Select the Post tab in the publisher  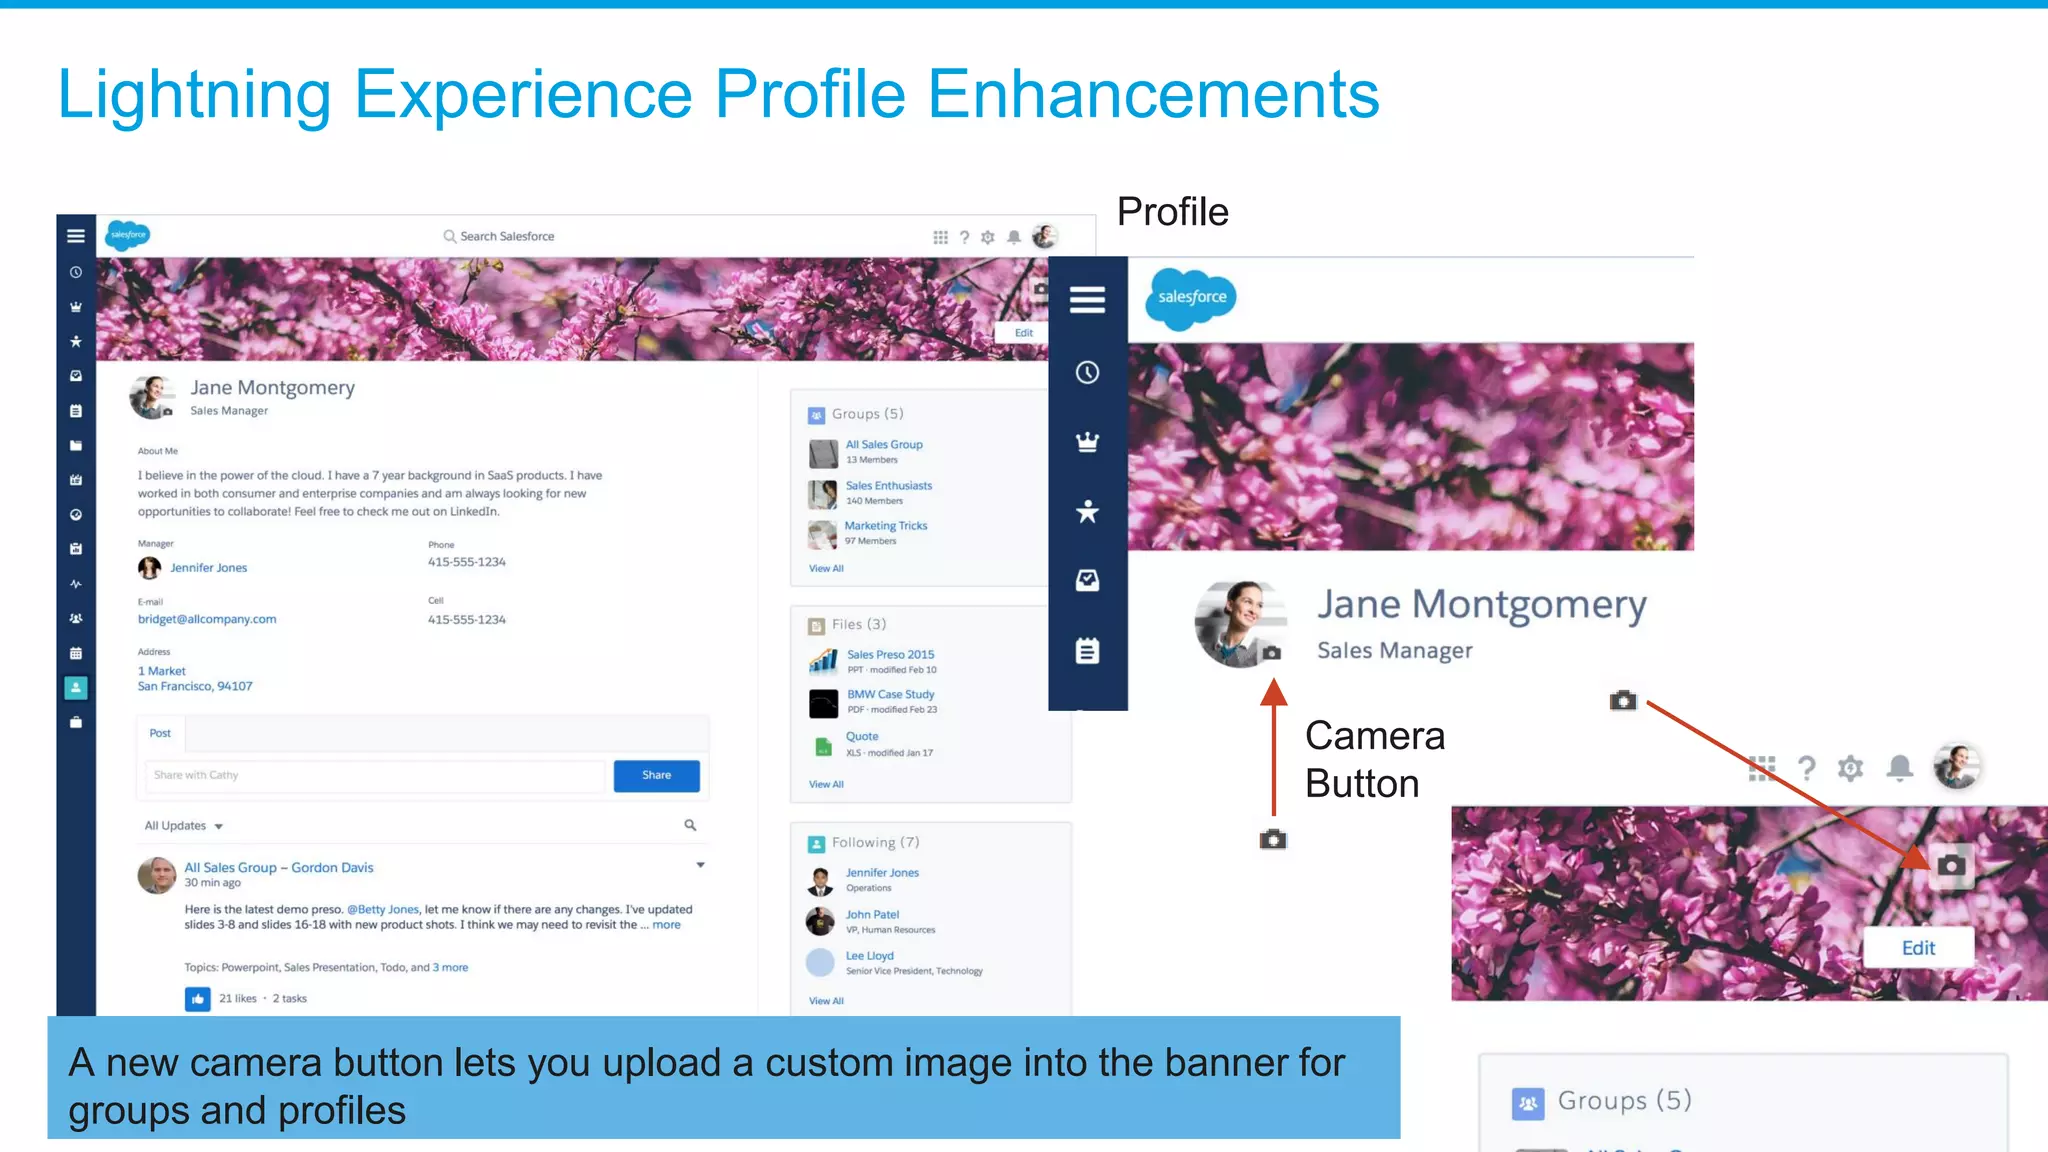[x=160, y=733]
